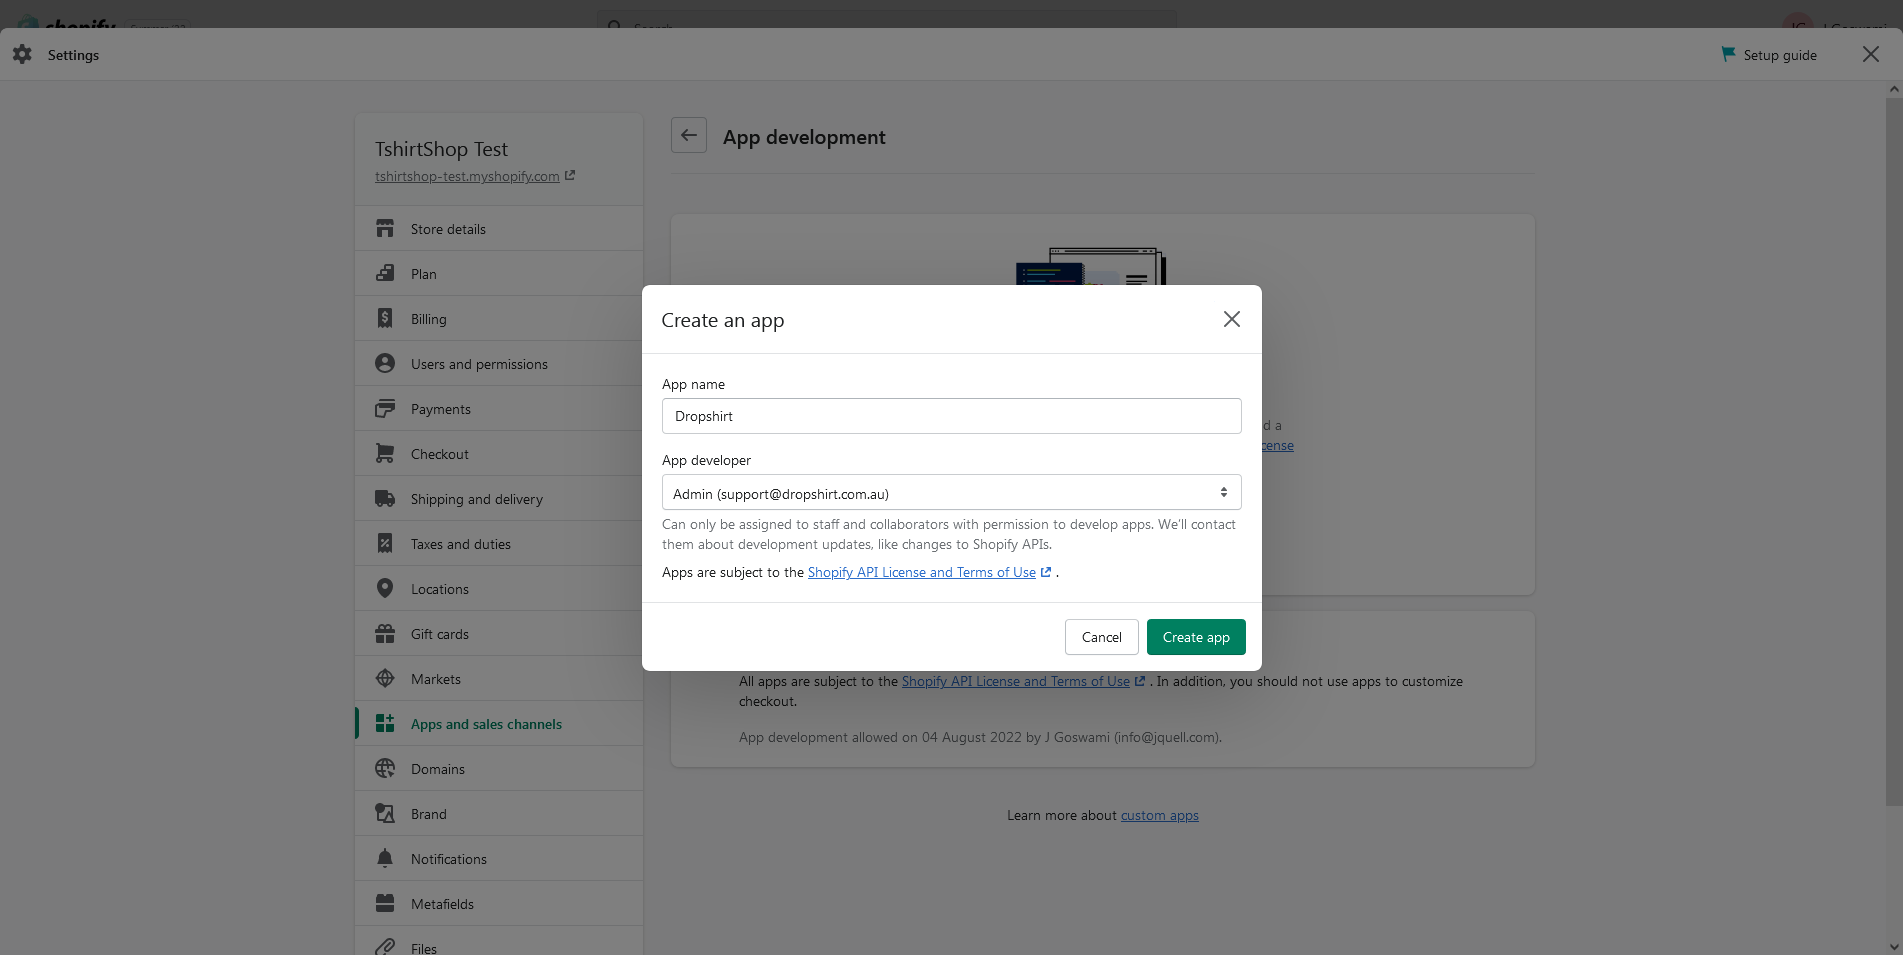Click the Store details shop icon
This screenshot has width=1903, height=955.
385,229
